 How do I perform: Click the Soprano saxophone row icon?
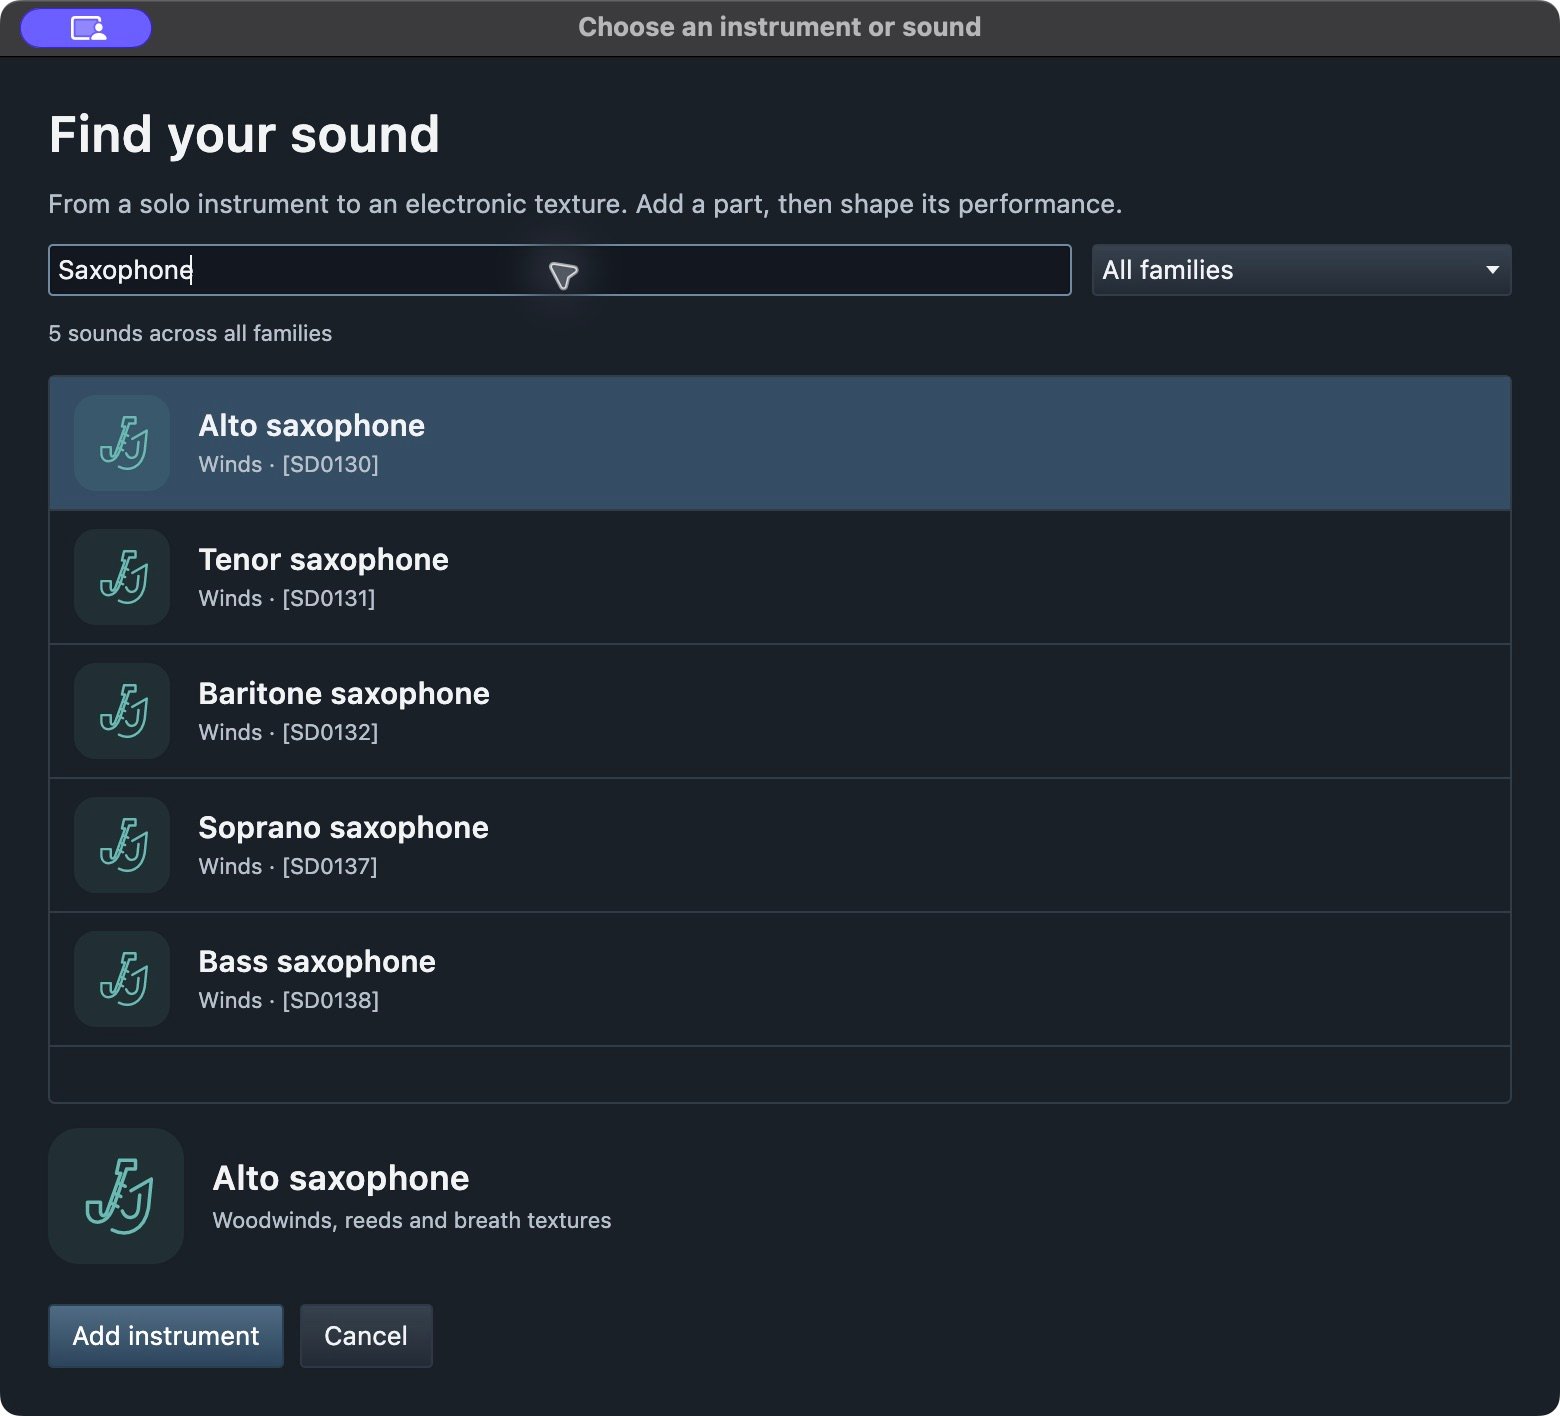click(x=122, y=845)
